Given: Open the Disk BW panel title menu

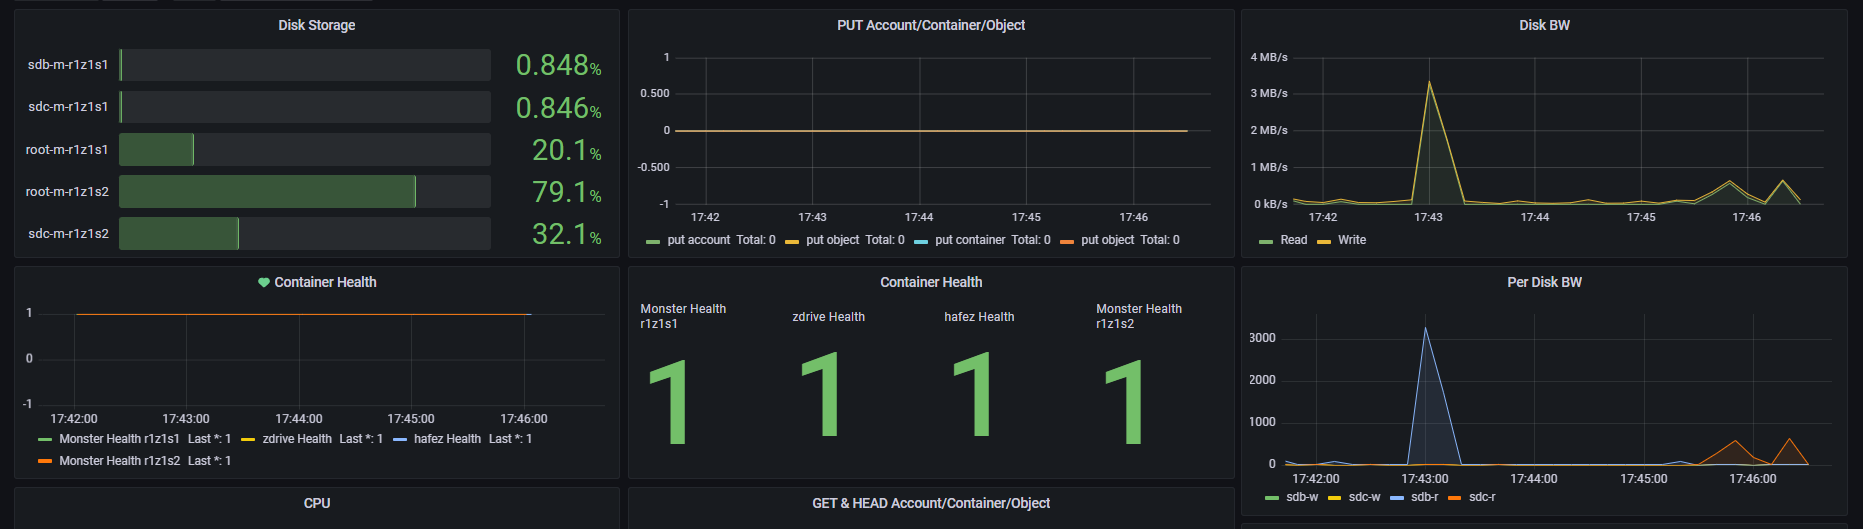Looking at the screenshot, I should coord(1544,25).
